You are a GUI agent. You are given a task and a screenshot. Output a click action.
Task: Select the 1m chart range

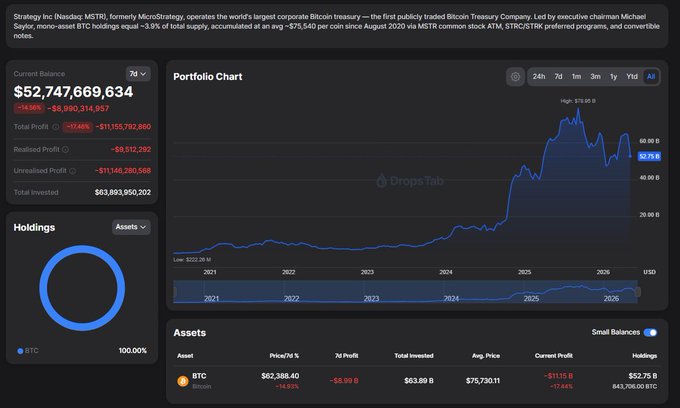pos(576,77)
